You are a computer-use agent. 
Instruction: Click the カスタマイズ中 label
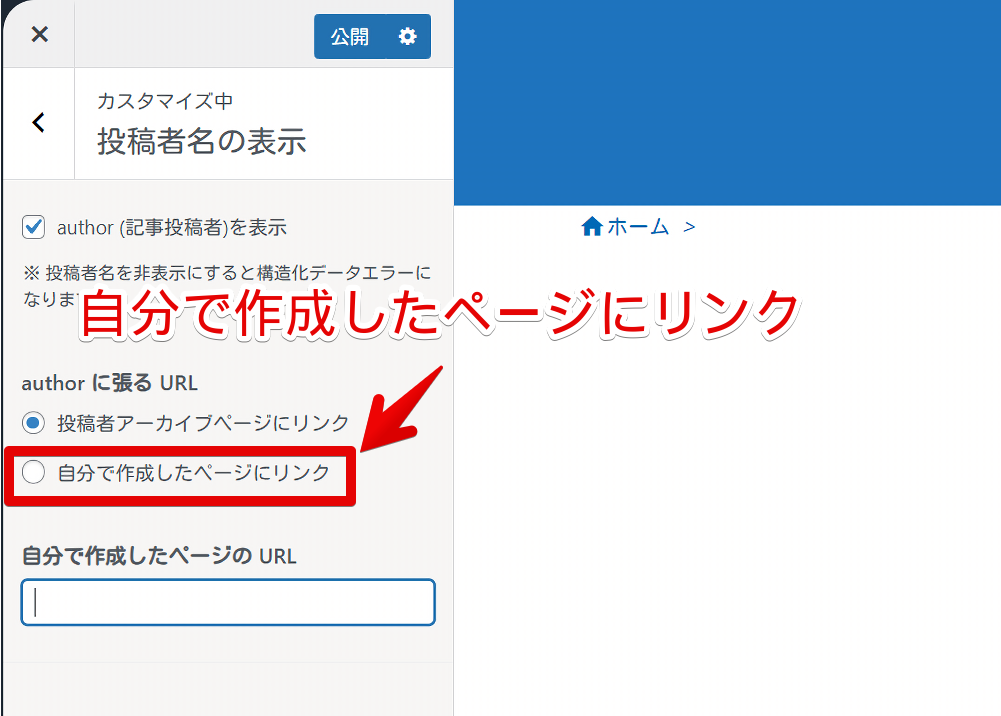(x=165, y=101)
